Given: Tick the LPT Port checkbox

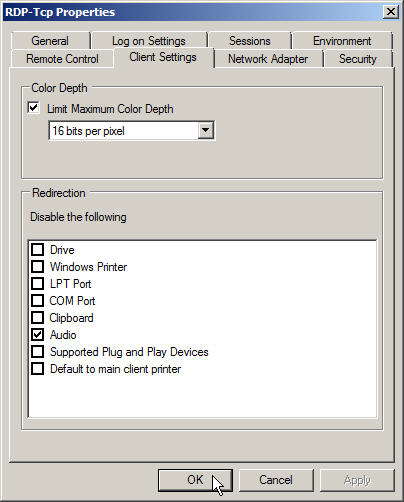Looking at the screenshot, I should (38, 283).
